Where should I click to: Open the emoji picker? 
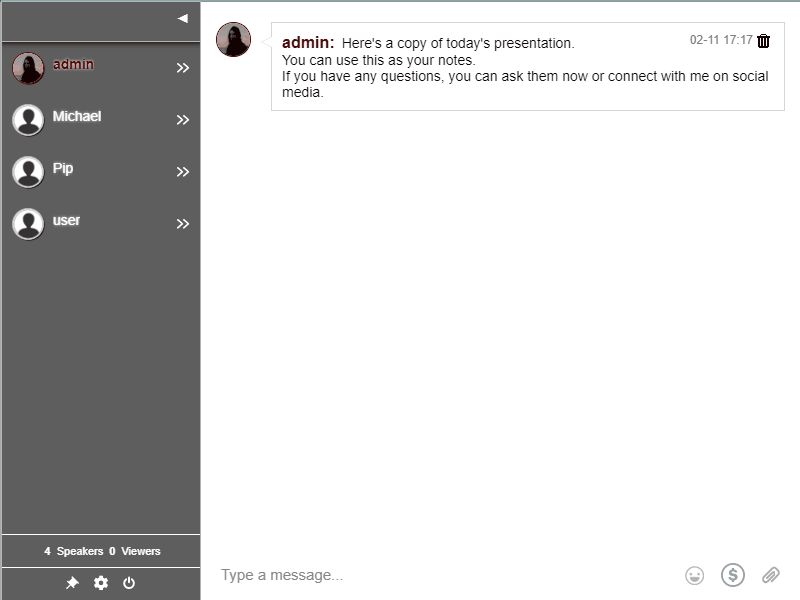(x=694, y=575)
